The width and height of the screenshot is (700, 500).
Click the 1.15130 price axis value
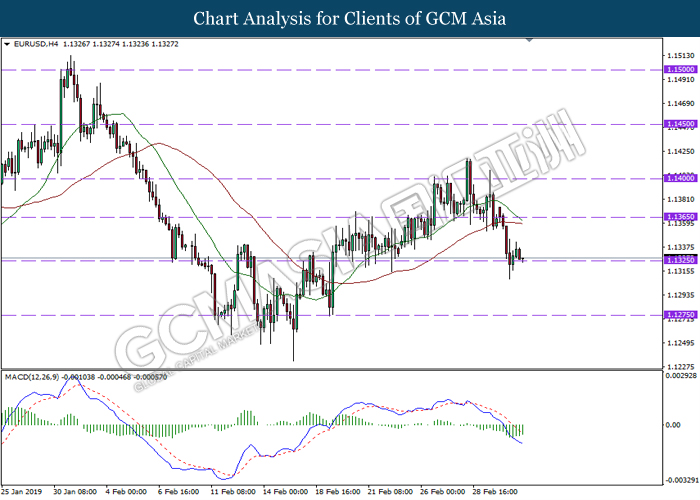pos(681,56)
